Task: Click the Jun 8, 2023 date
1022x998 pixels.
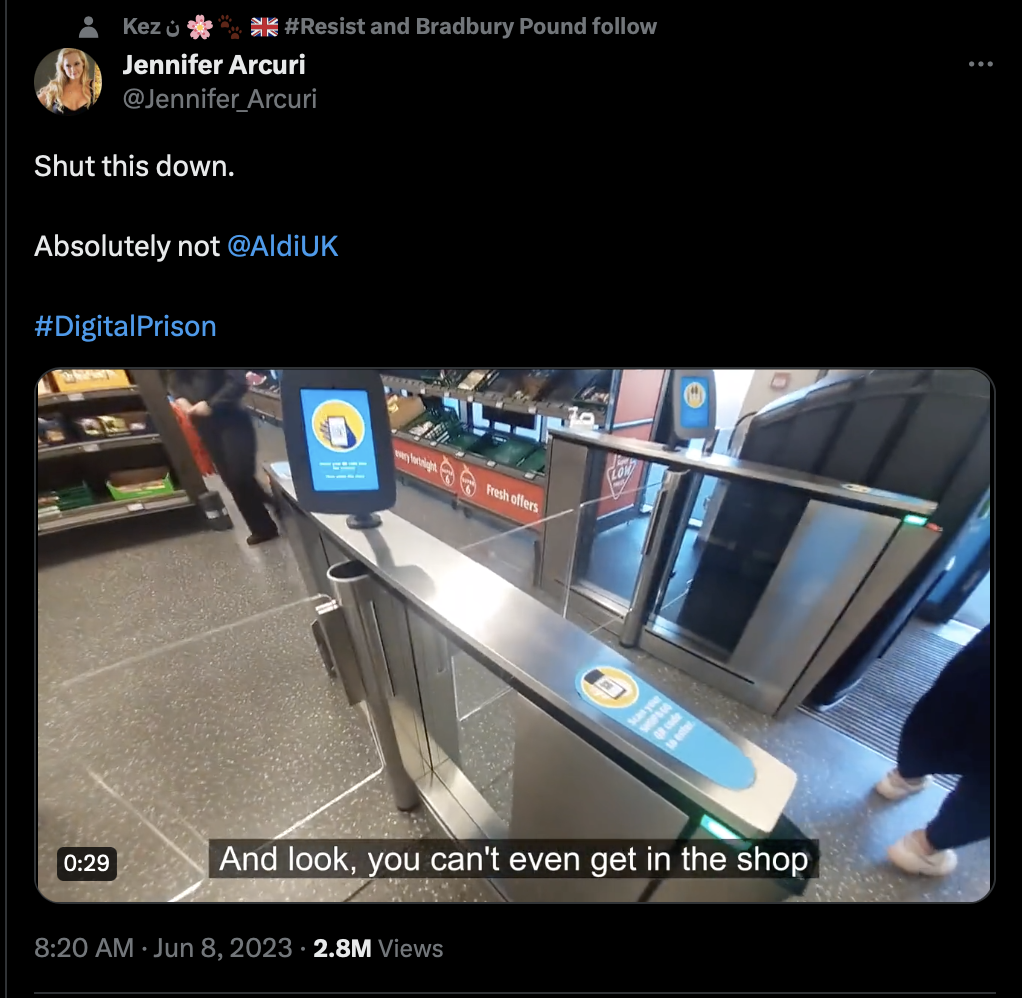Action: (x=222, y=948)
